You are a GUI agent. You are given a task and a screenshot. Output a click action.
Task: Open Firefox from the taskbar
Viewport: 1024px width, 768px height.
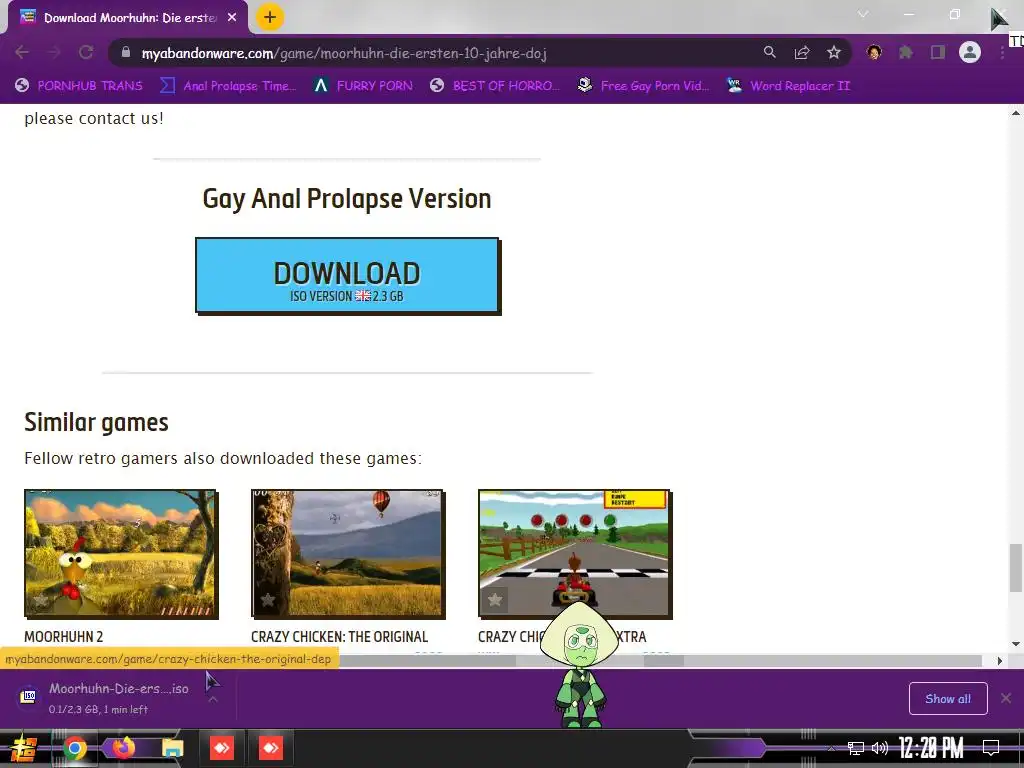(123, 748)
